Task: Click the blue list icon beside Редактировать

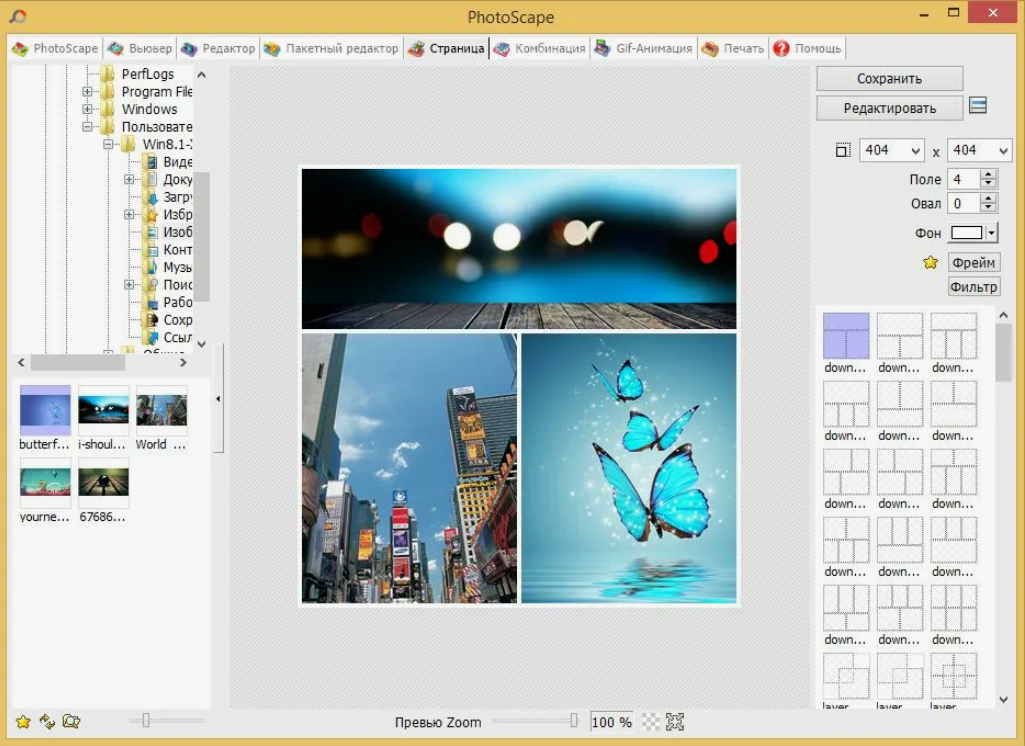Action: 978,105
